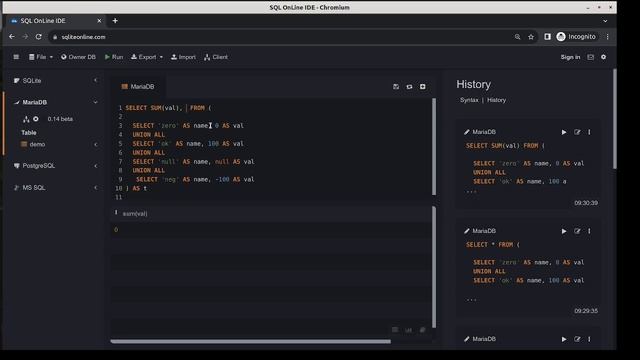Open more options for third history entry
The width and height of the screenshot is (640, 360).
click(x=589, y=339)
